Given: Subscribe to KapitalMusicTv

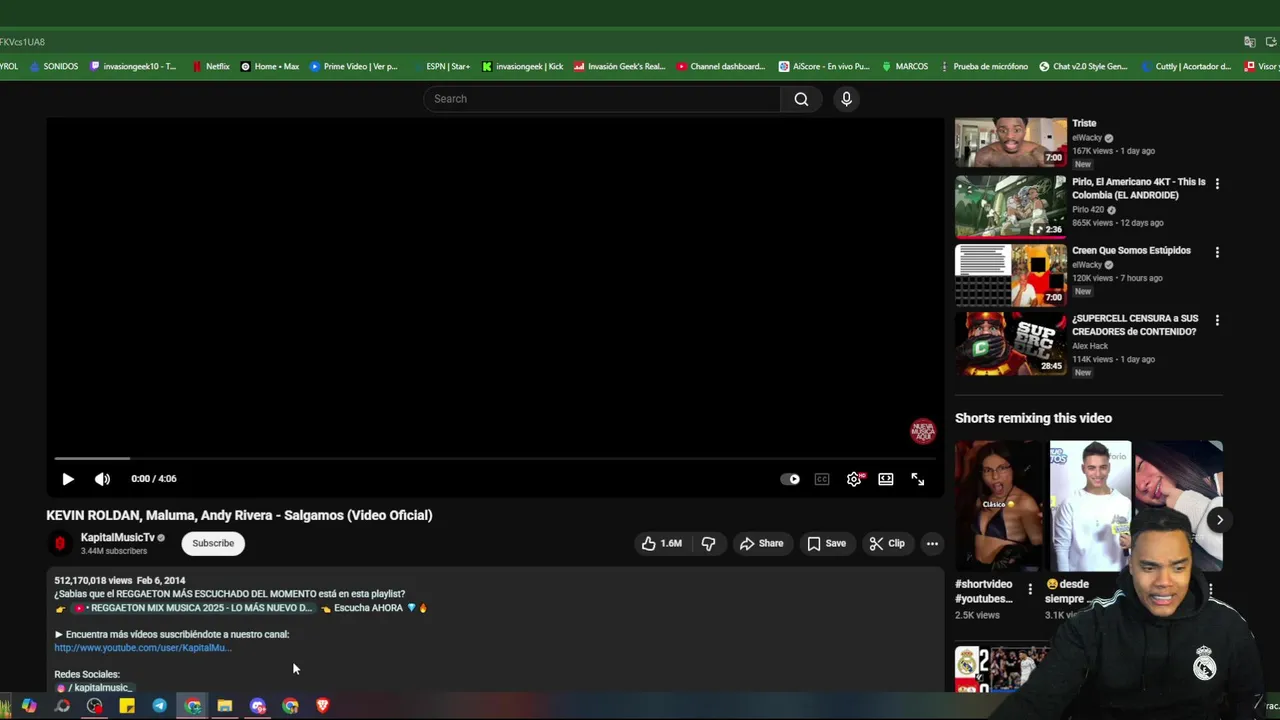Looking at the screenshot, I should tap(213, 543).
